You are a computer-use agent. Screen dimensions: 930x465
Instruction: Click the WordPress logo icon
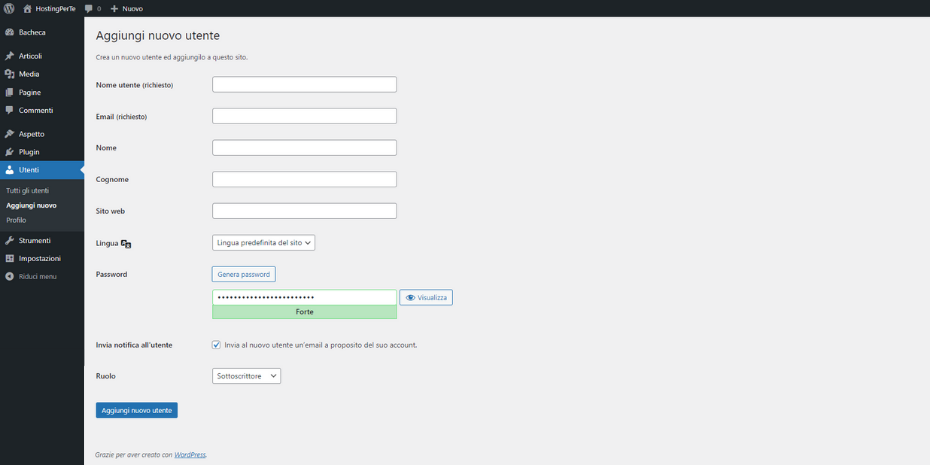pos(9,8)
